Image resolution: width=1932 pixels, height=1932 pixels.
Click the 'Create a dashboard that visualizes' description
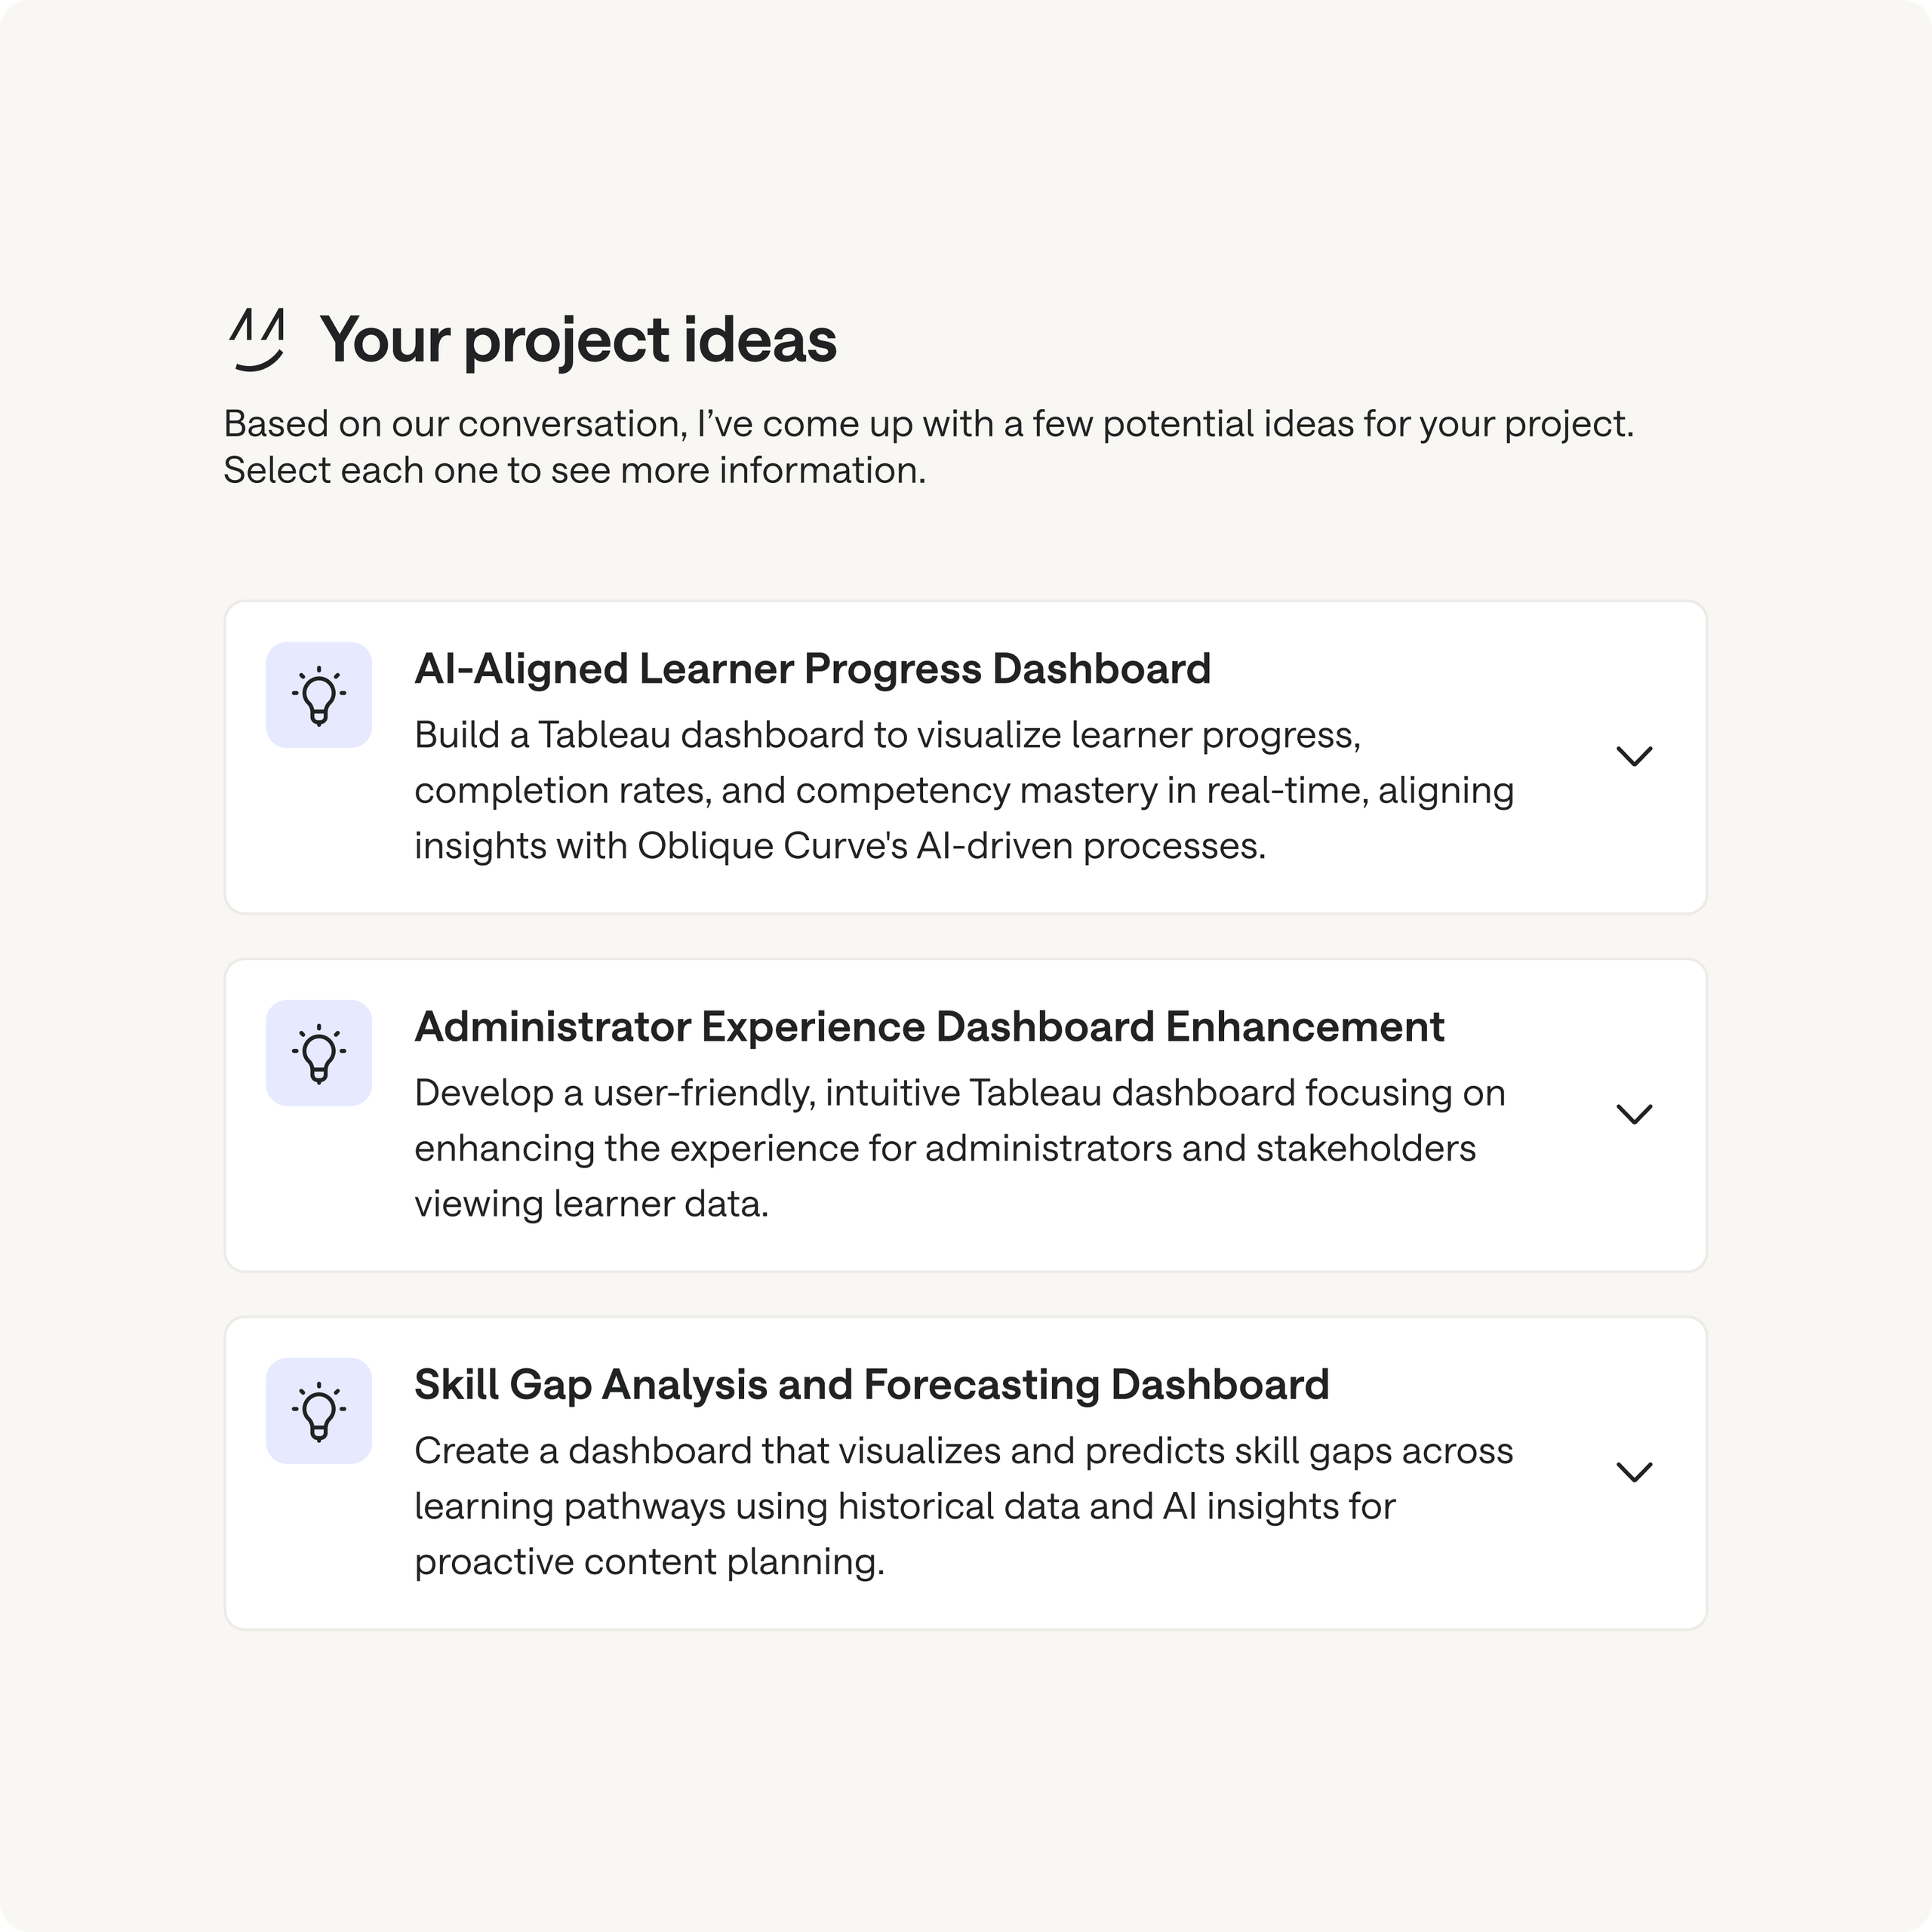tap(964, 1506)
